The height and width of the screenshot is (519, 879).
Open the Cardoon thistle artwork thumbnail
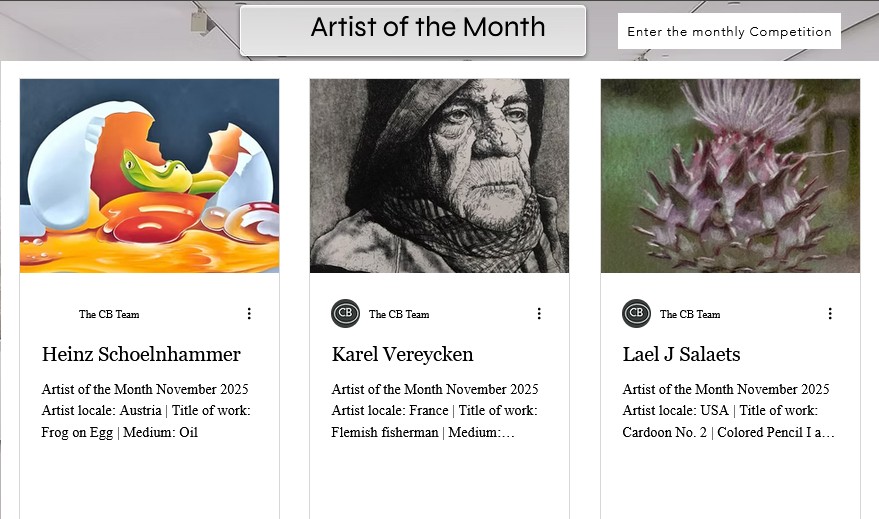click(730, 176)
